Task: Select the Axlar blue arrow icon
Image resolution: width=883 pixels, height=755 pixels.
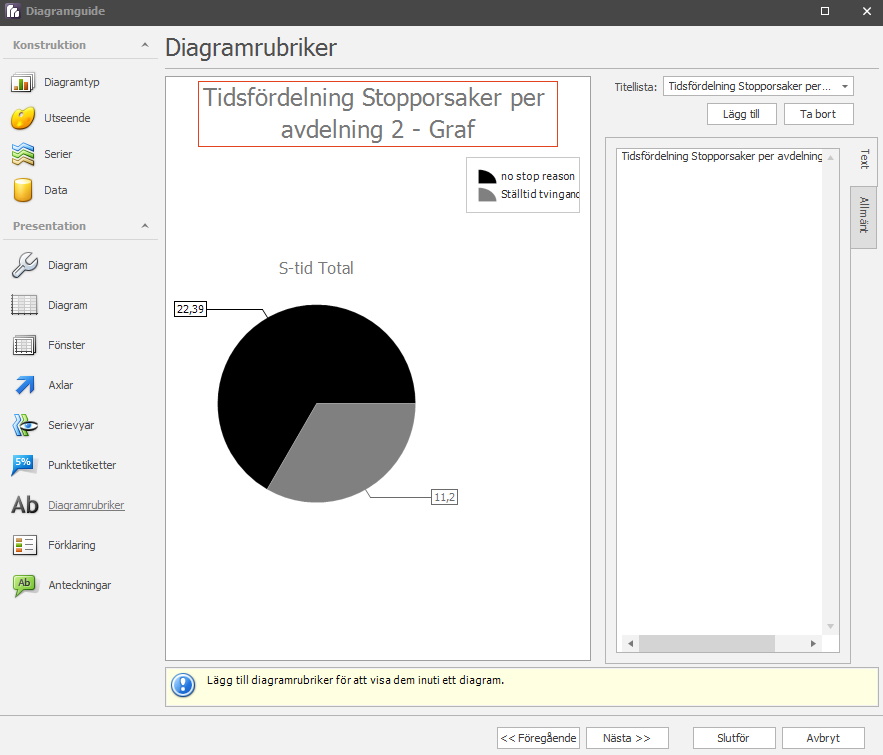Action: 25,385
